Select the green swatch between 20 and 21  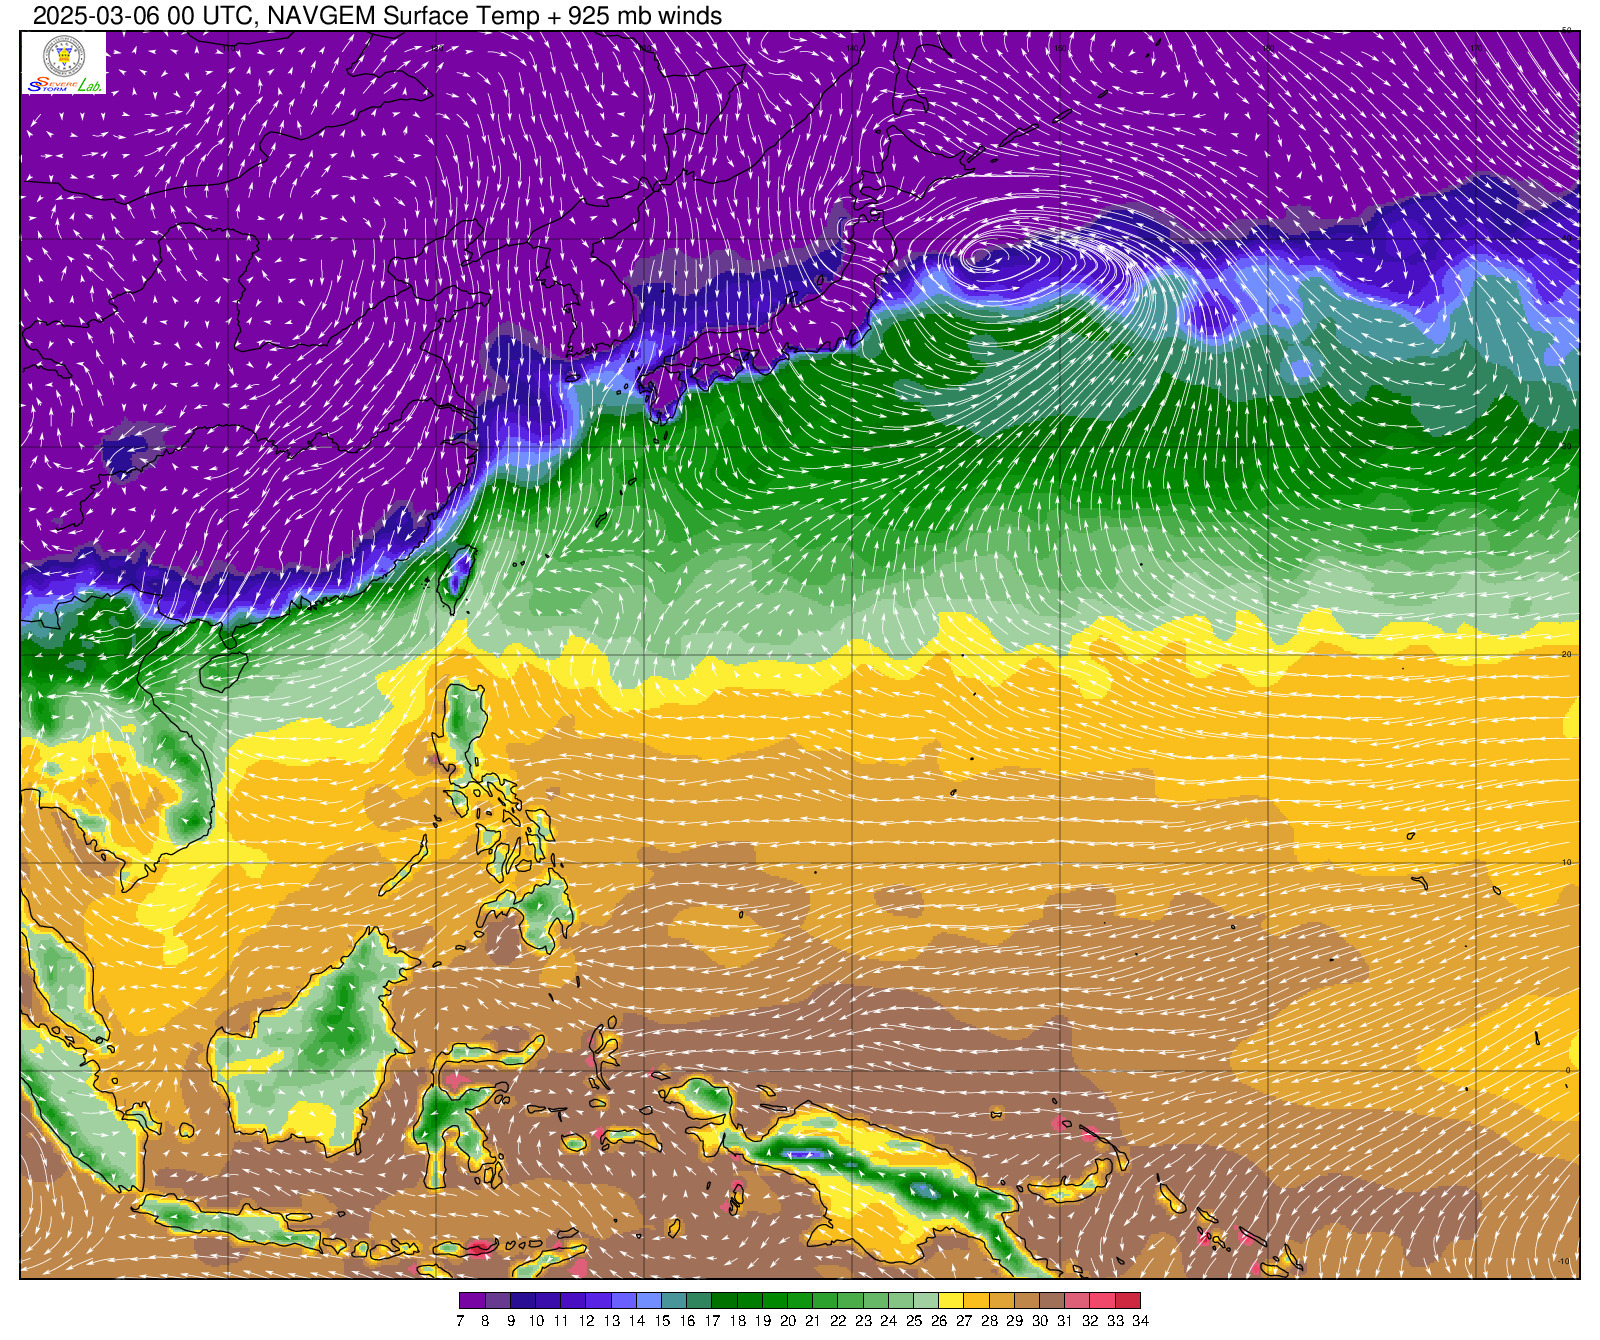[x=800, y=1300]
